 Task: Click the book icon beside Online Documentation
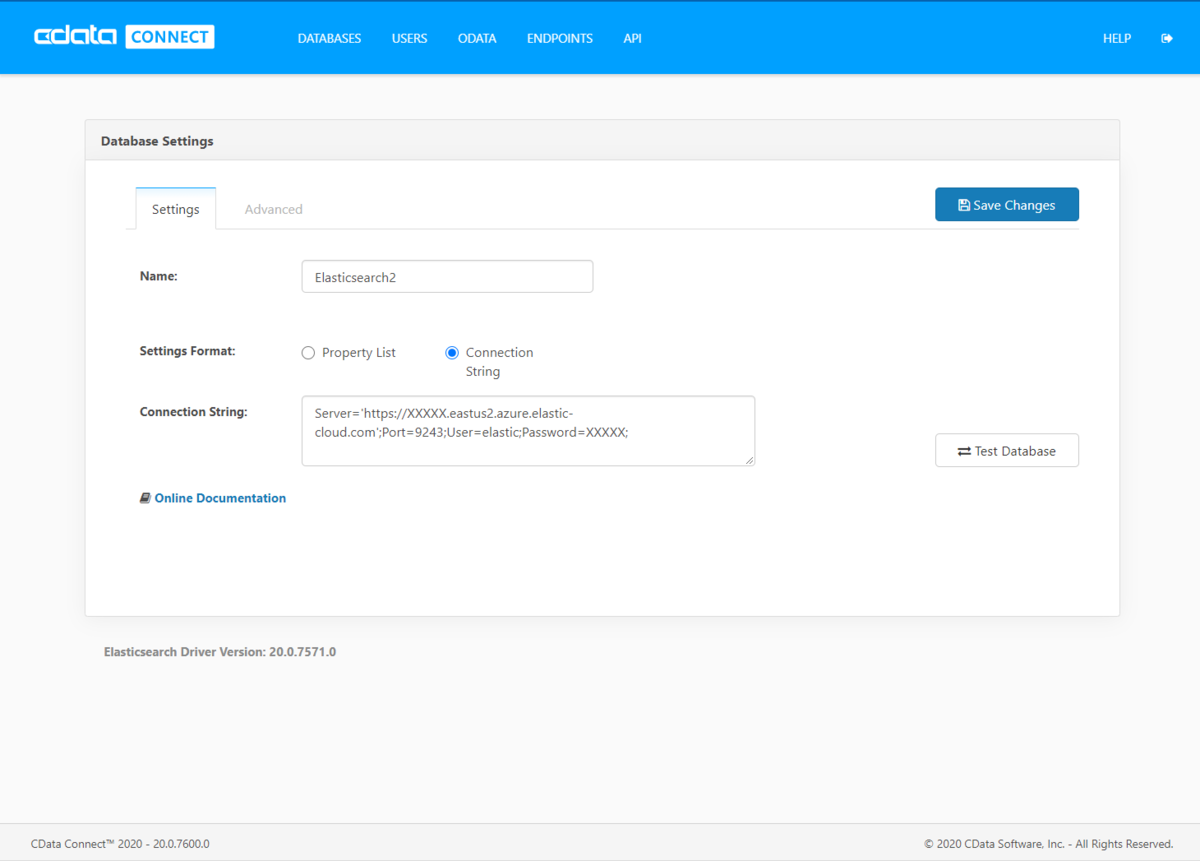click(x=145, y=498)
